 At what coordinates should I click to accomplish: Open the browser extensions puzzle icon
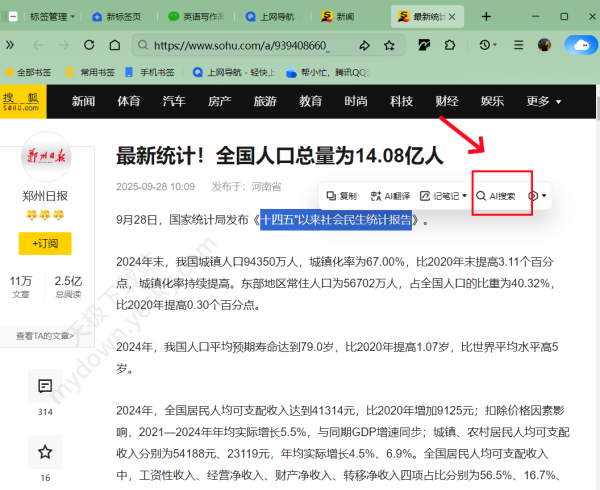pyautogui.click(x=450, y=45)
